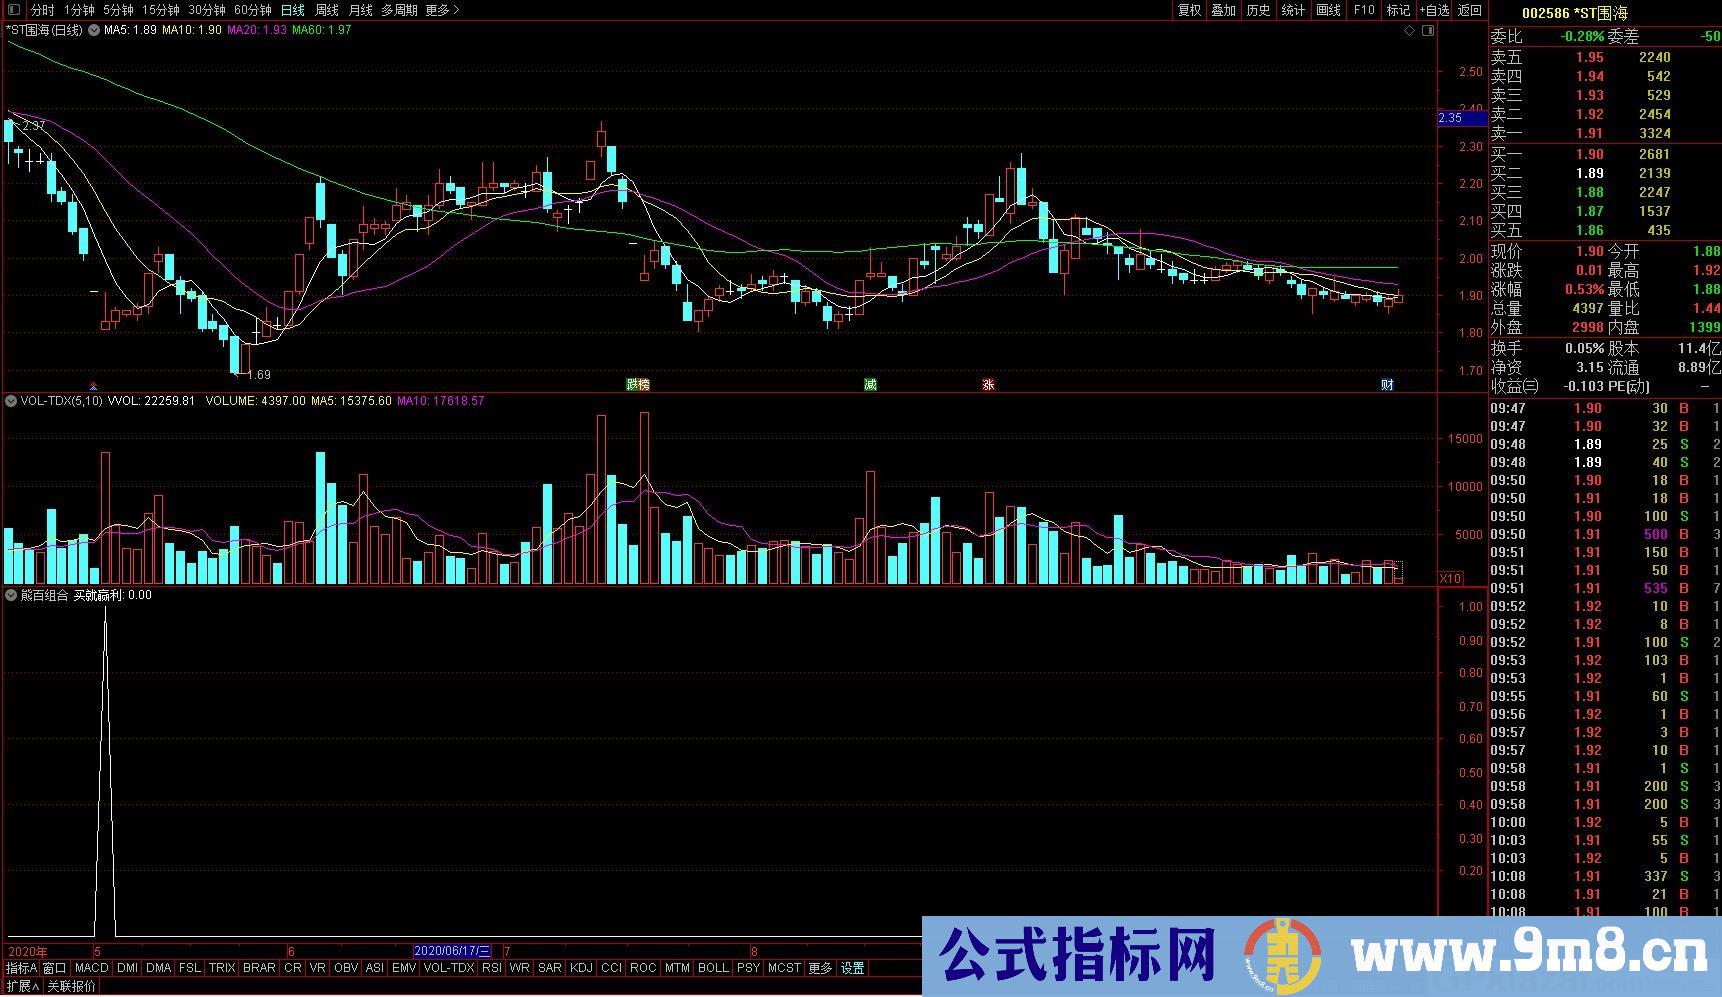The height and width of the screenshot is (997, 1722).
Task: Switch to 1分钟 chart period
Action: coord(79,10)
